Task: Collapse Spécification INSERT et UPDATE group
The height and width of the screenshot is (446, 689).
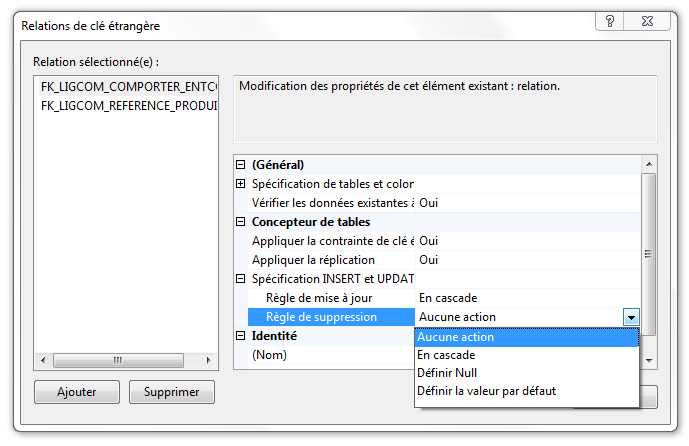Action: 240,279
